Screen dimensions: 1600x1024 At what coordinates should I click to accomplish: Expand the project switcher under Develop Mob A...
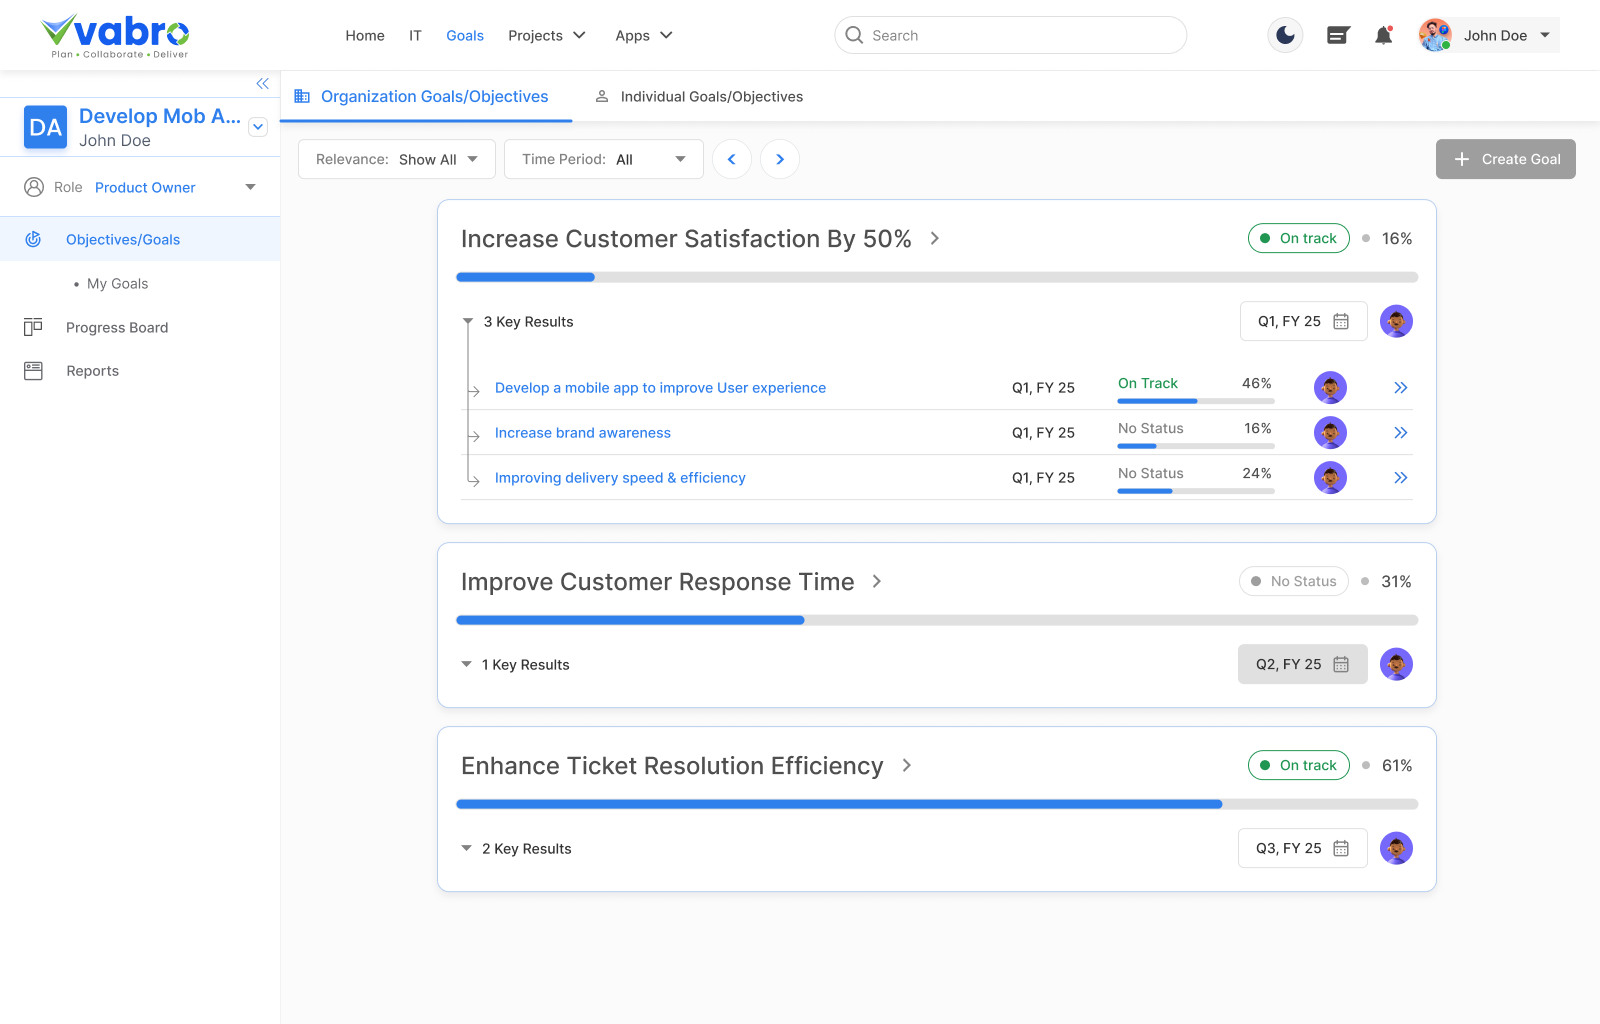click(x=258, y=127)
